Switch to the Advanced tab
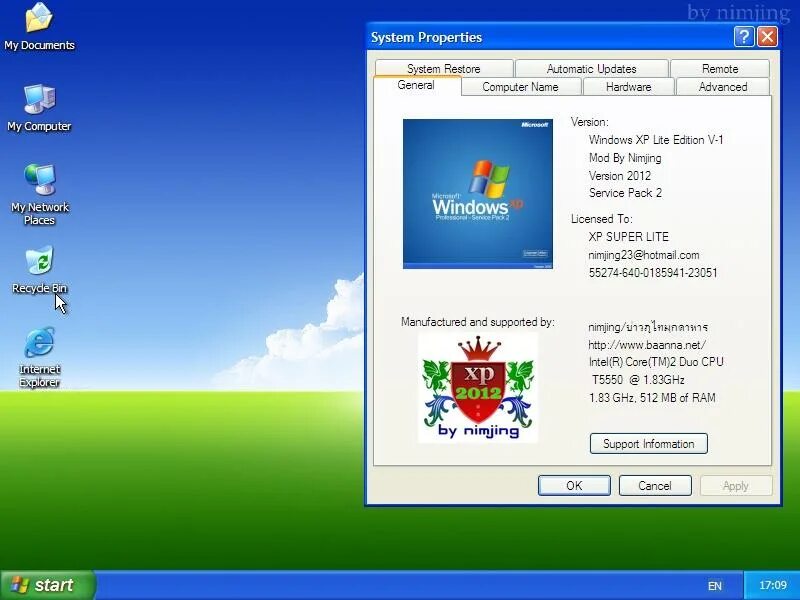 [723, 87]
